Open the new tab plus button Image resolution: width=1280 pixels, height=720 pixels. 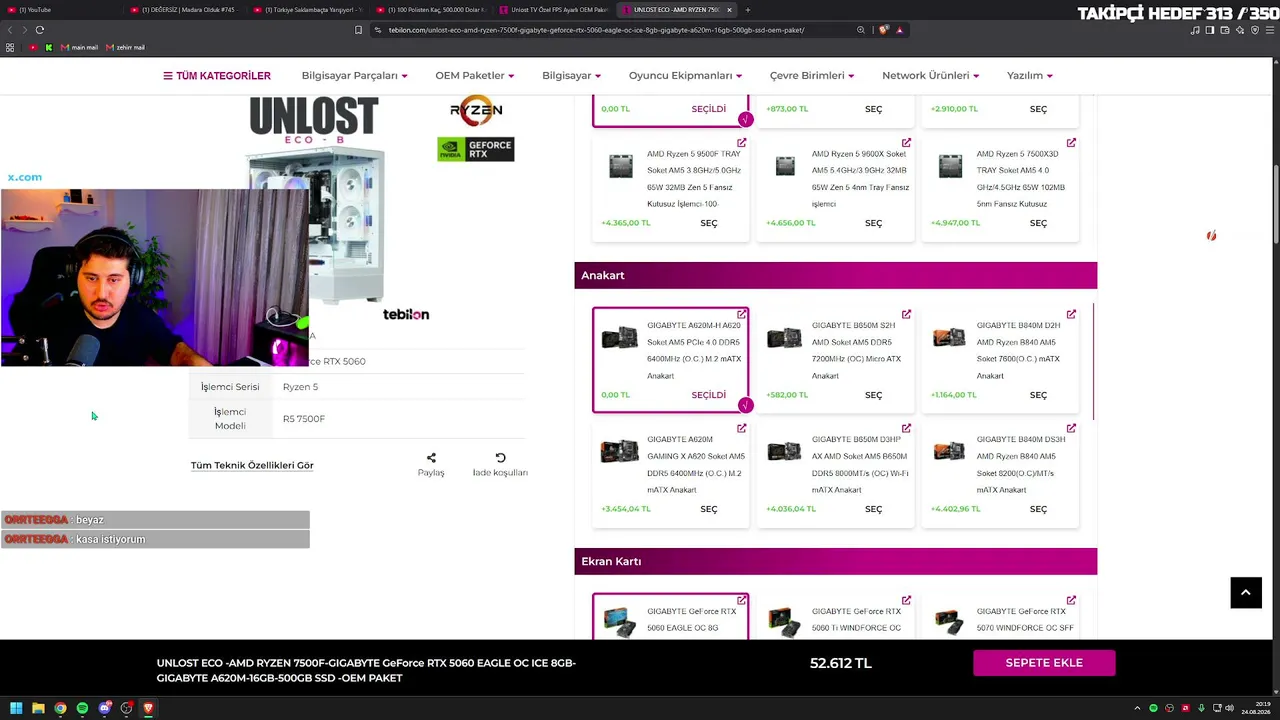pos(747,10)
